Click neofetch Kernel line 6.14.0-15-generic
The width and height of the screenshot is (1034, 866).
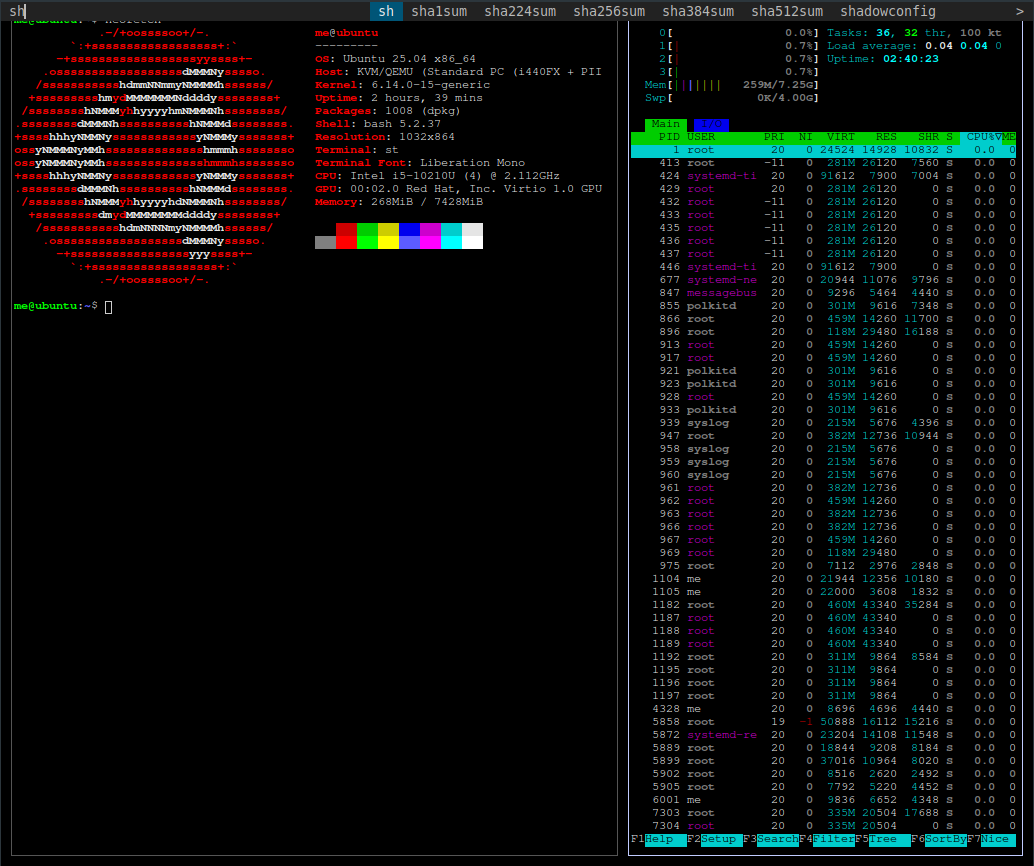pos(402,85)
